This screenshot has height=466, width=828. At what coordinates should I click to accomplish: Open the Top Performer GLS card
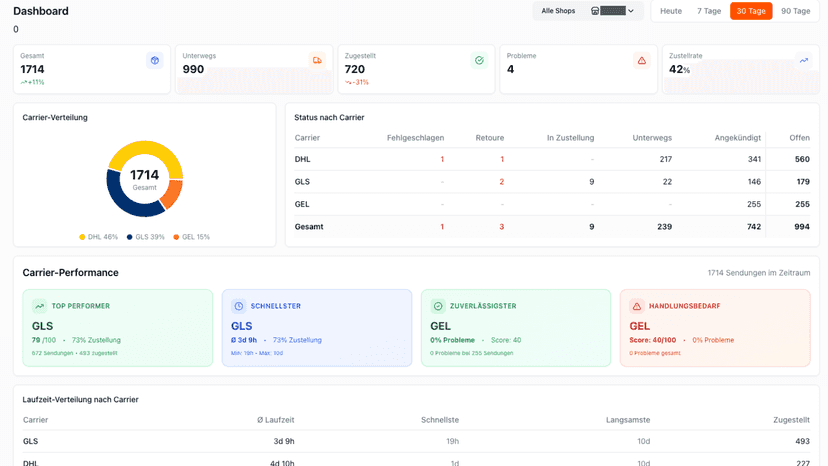(x=118, y=328)
